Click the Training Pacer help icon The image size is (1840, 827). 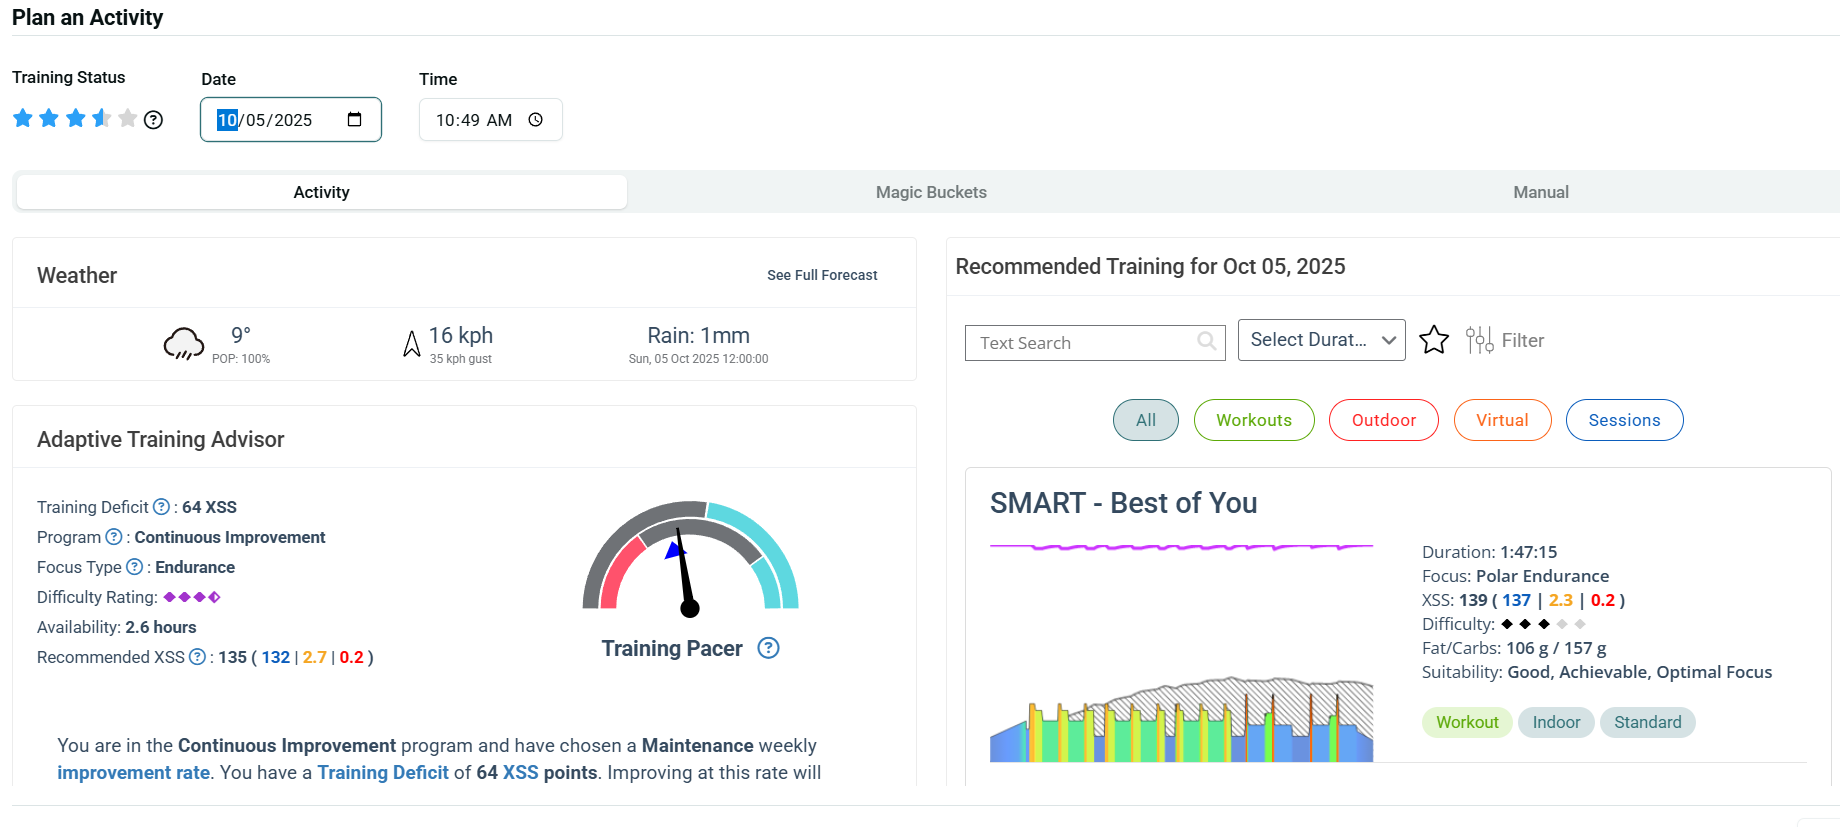pos(768,648)
